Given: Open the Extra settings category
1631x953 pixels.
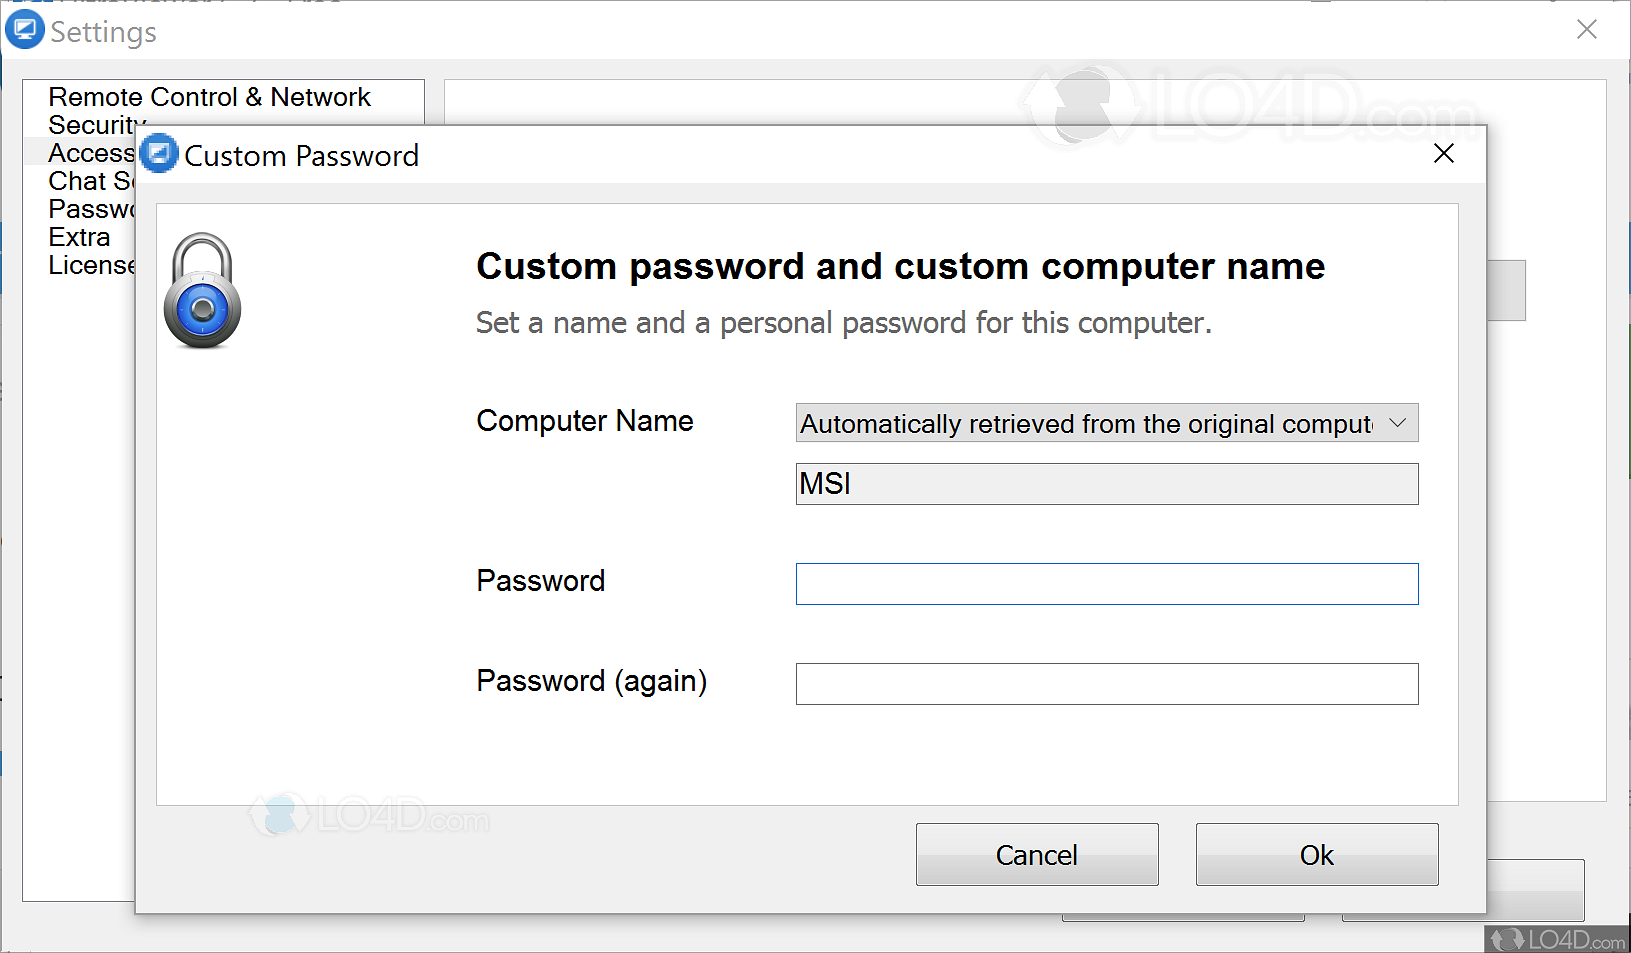Looking at the screenshot, I should click(x=79, y=237).
